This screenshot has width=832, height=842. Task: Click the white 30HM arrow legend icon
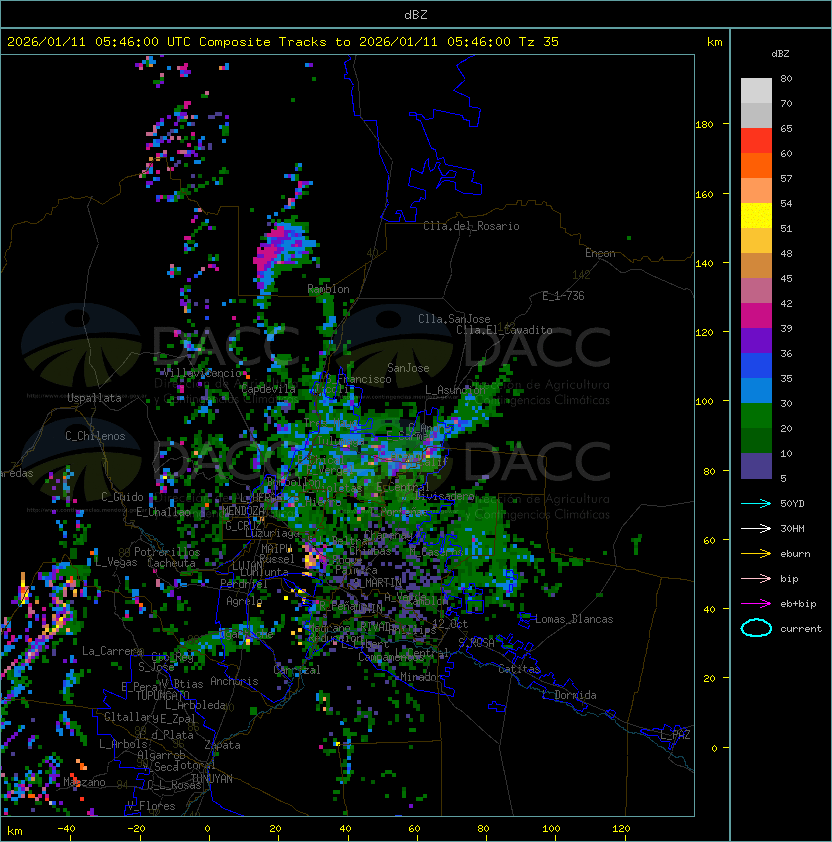[x=756, y=528]
